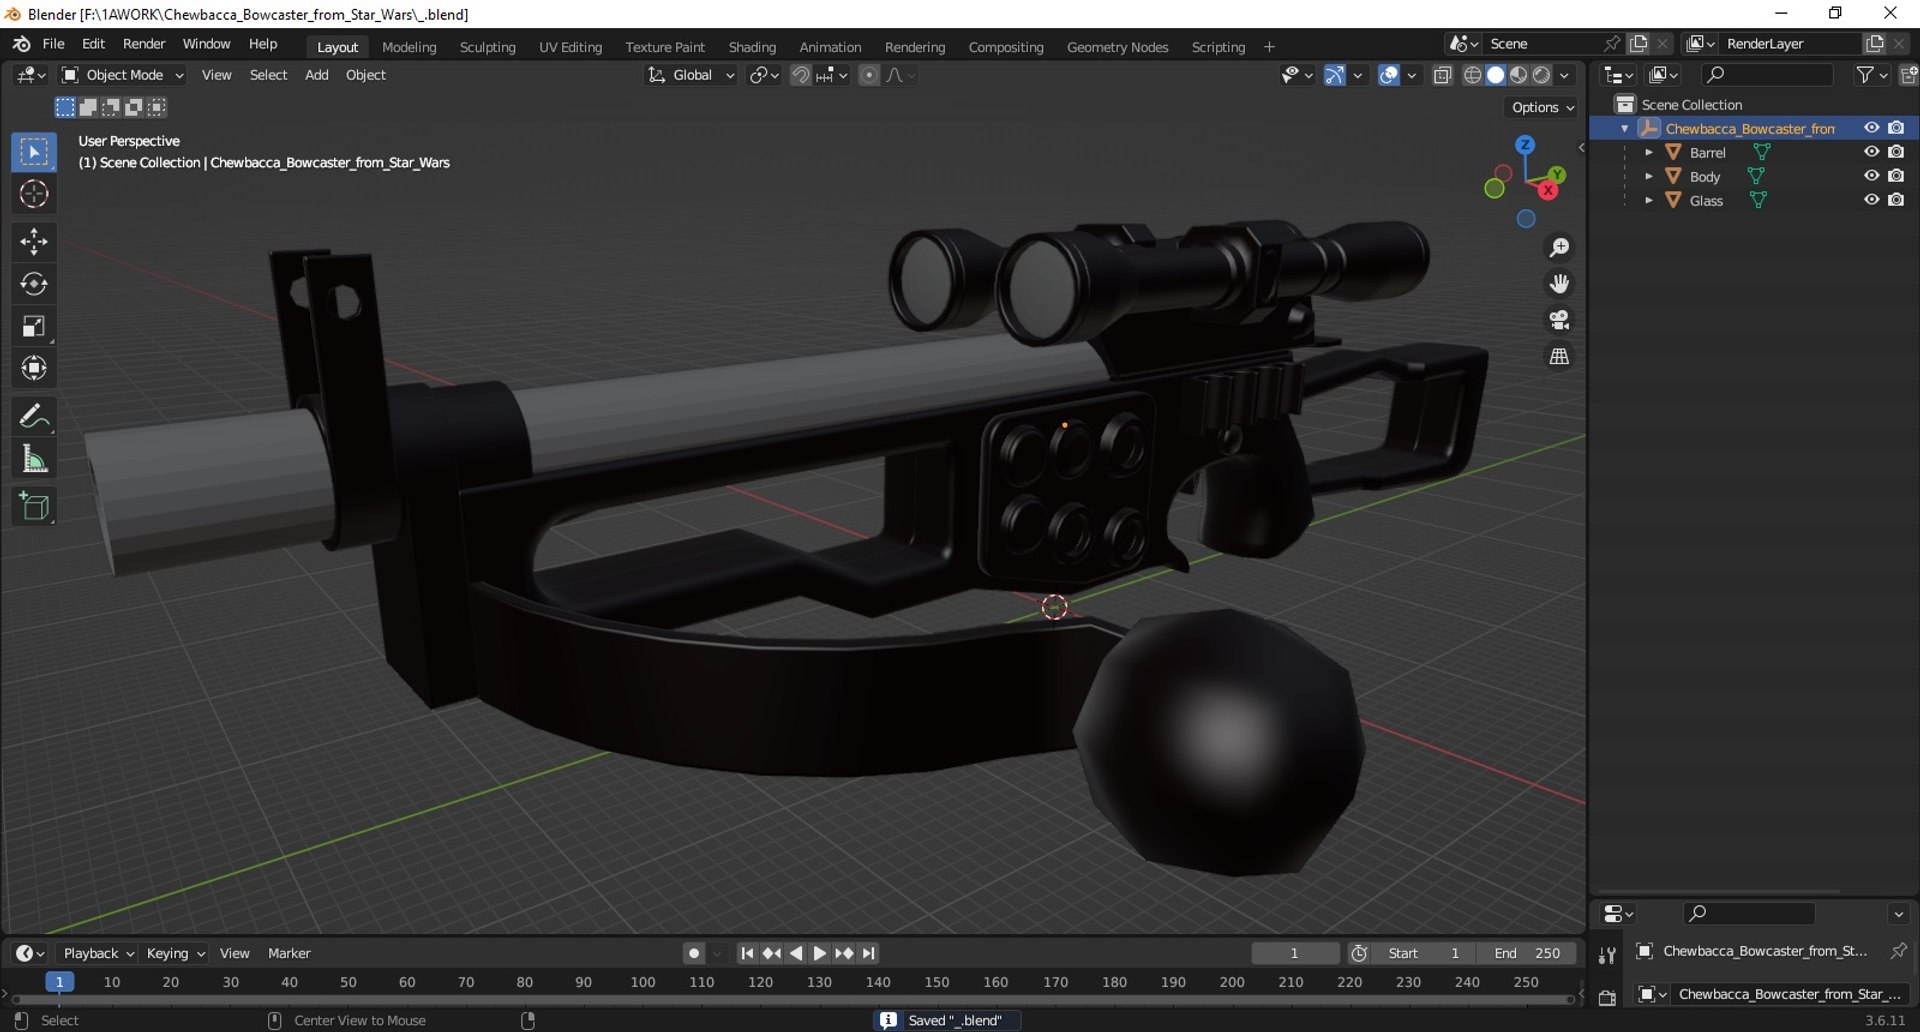Switch orthographic/perspective view grid icon

coord(1559,356)
